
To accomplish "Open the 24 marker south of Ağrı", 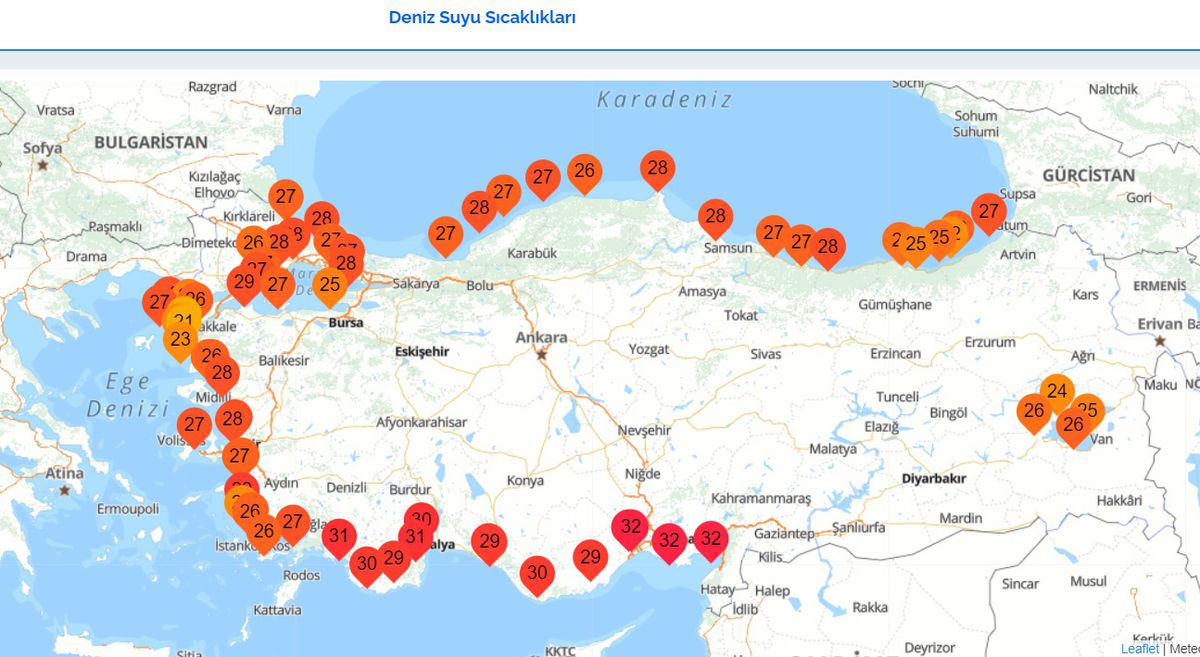I will tap(1058, 392).
